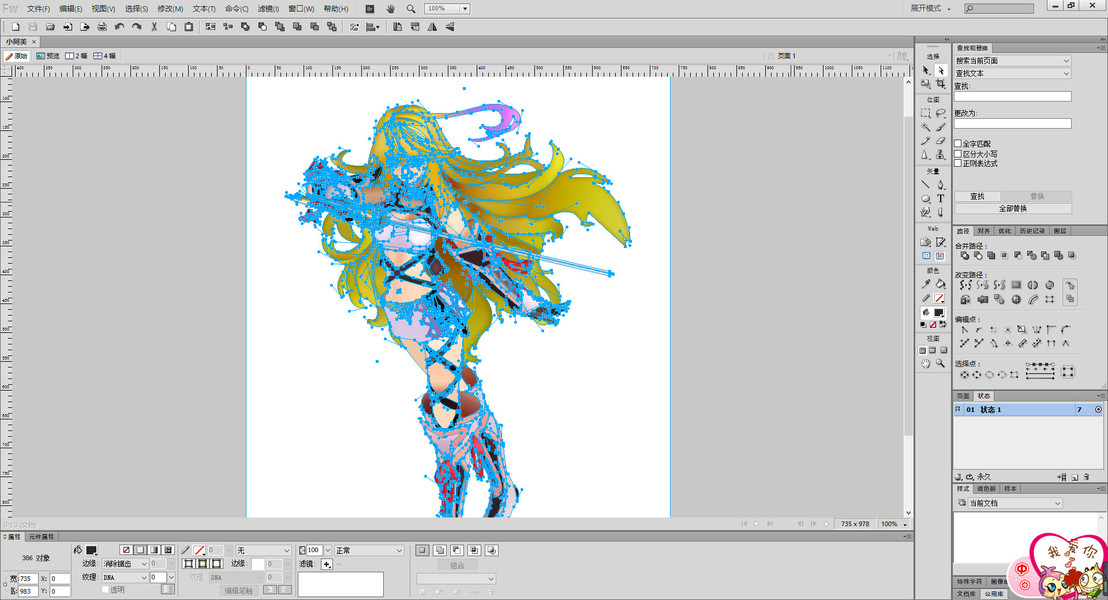Switch to standard screen mode button
1108x600 pixels.
[x=922, y=351]
